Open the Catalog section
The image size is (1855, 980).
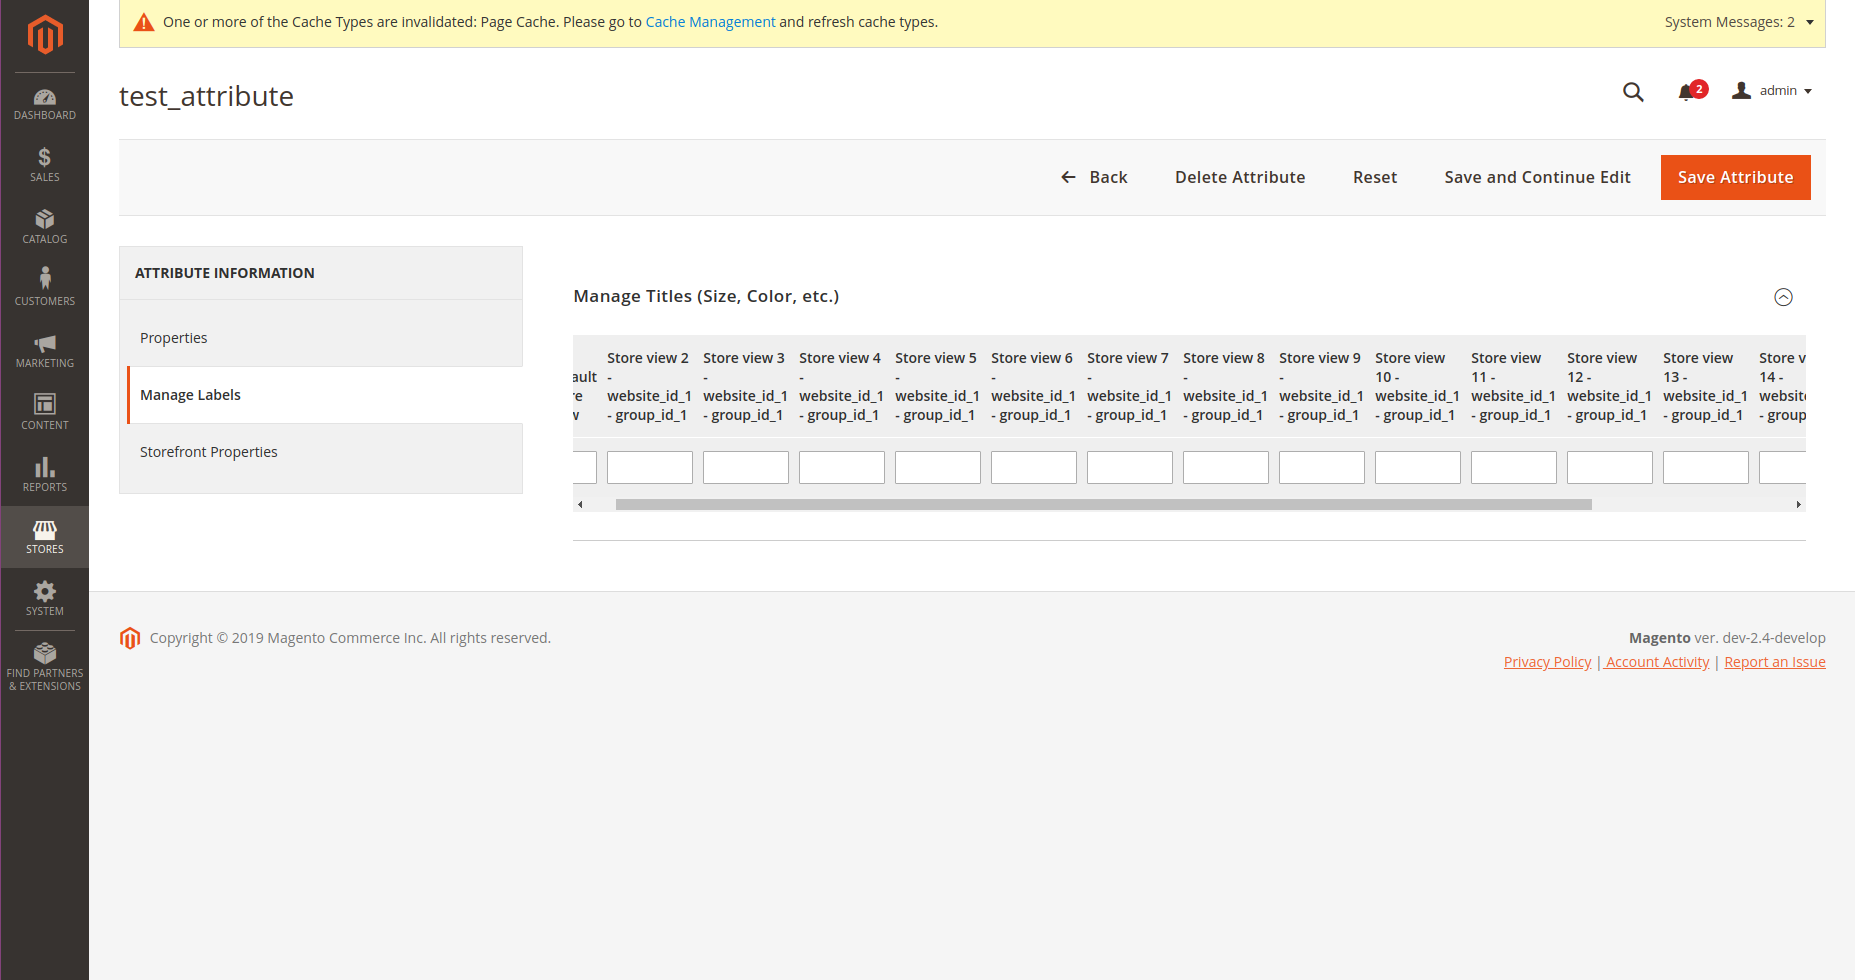44,227
